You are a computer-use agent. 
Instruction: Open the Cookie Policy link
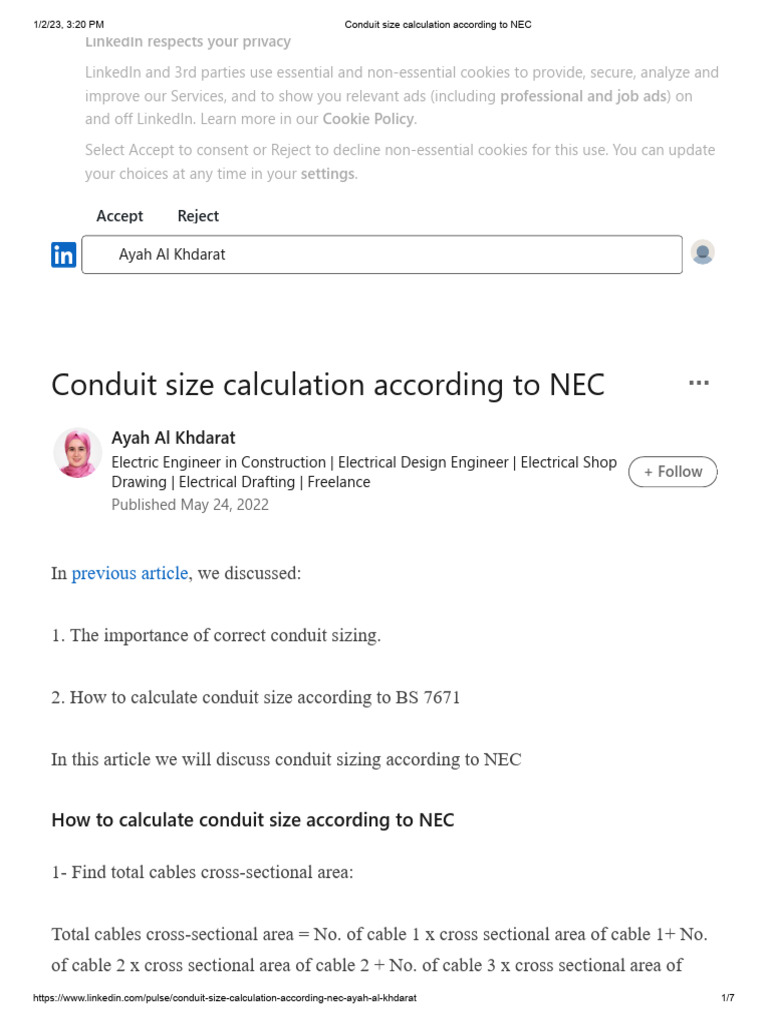(369, 119)
